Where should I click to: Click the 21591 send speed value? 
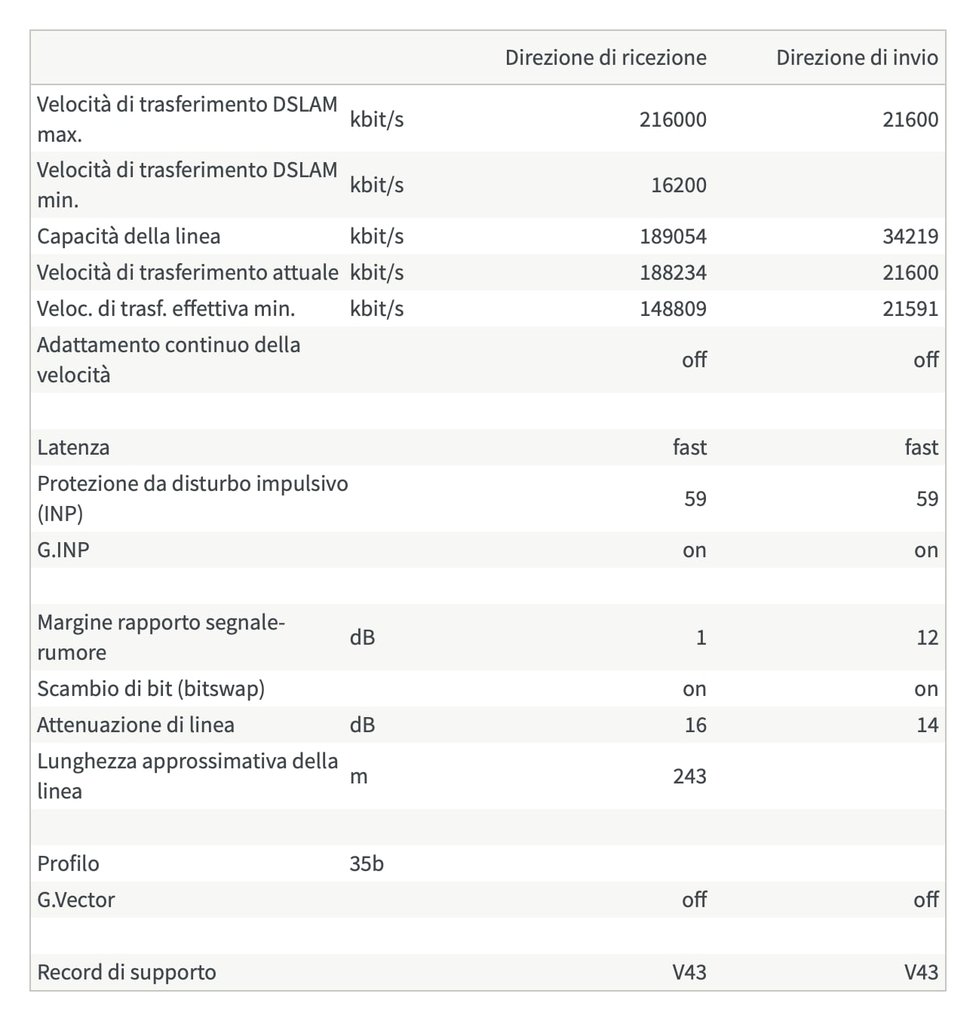tap(910, 309)
